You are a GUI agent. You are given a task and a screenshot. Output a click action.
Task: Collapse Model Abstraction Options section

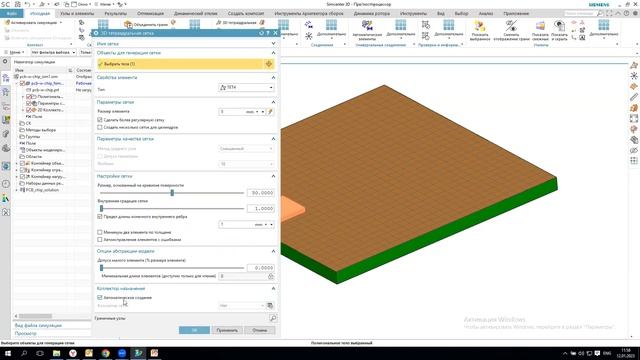[x=273, y=251]
